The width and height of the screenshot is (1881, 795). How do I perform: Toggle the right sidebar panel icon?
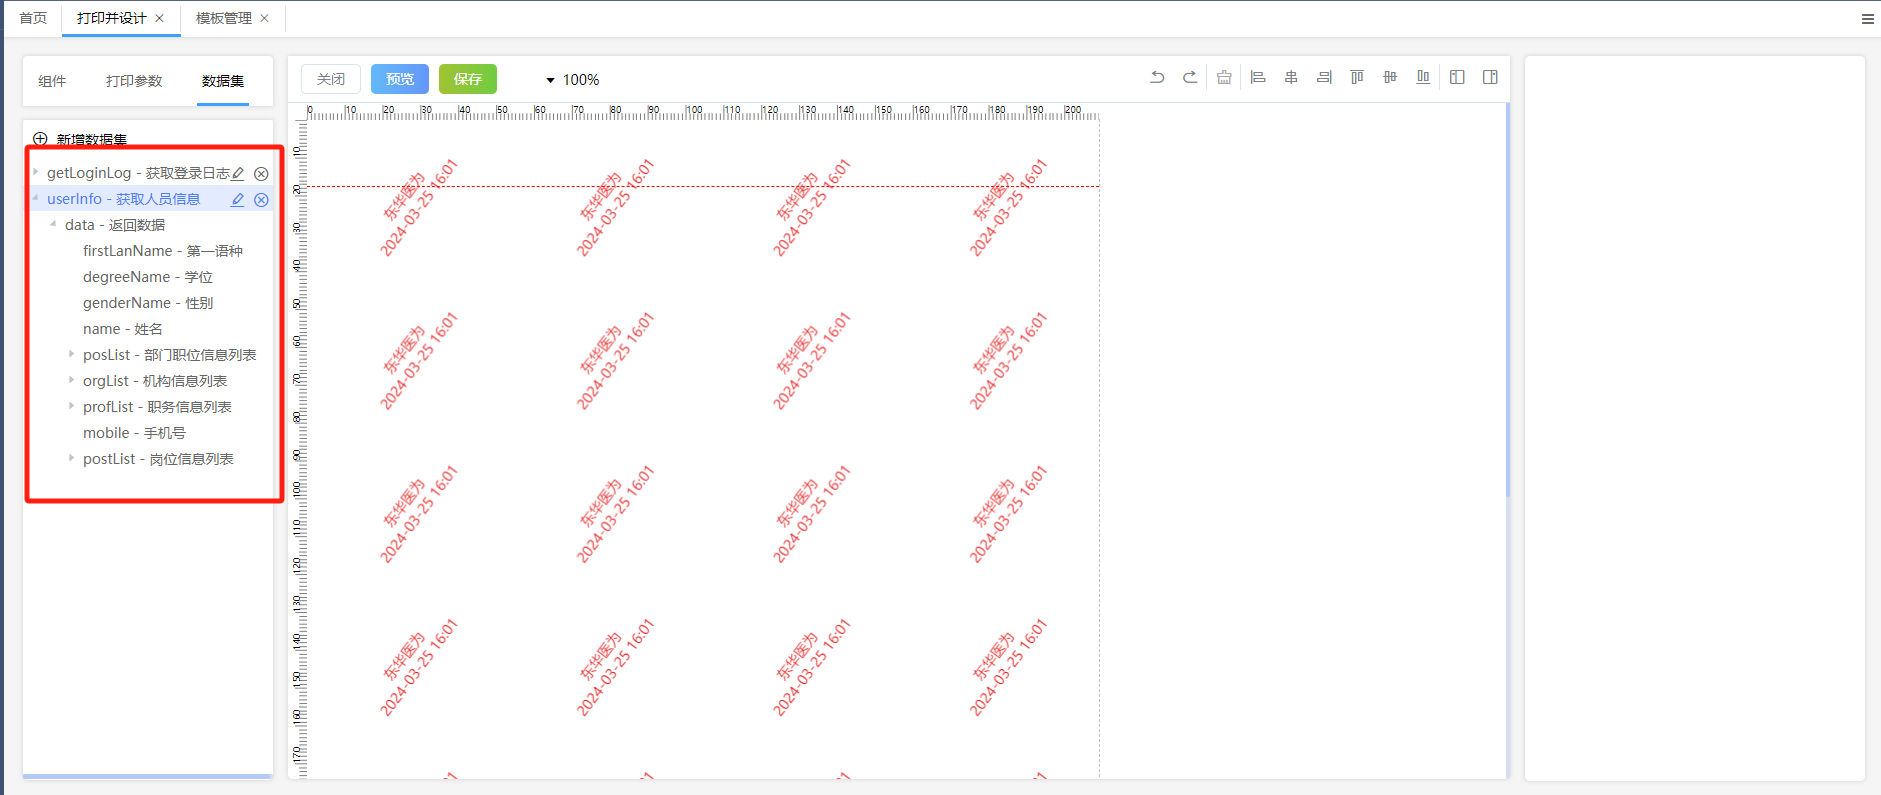1490,77
